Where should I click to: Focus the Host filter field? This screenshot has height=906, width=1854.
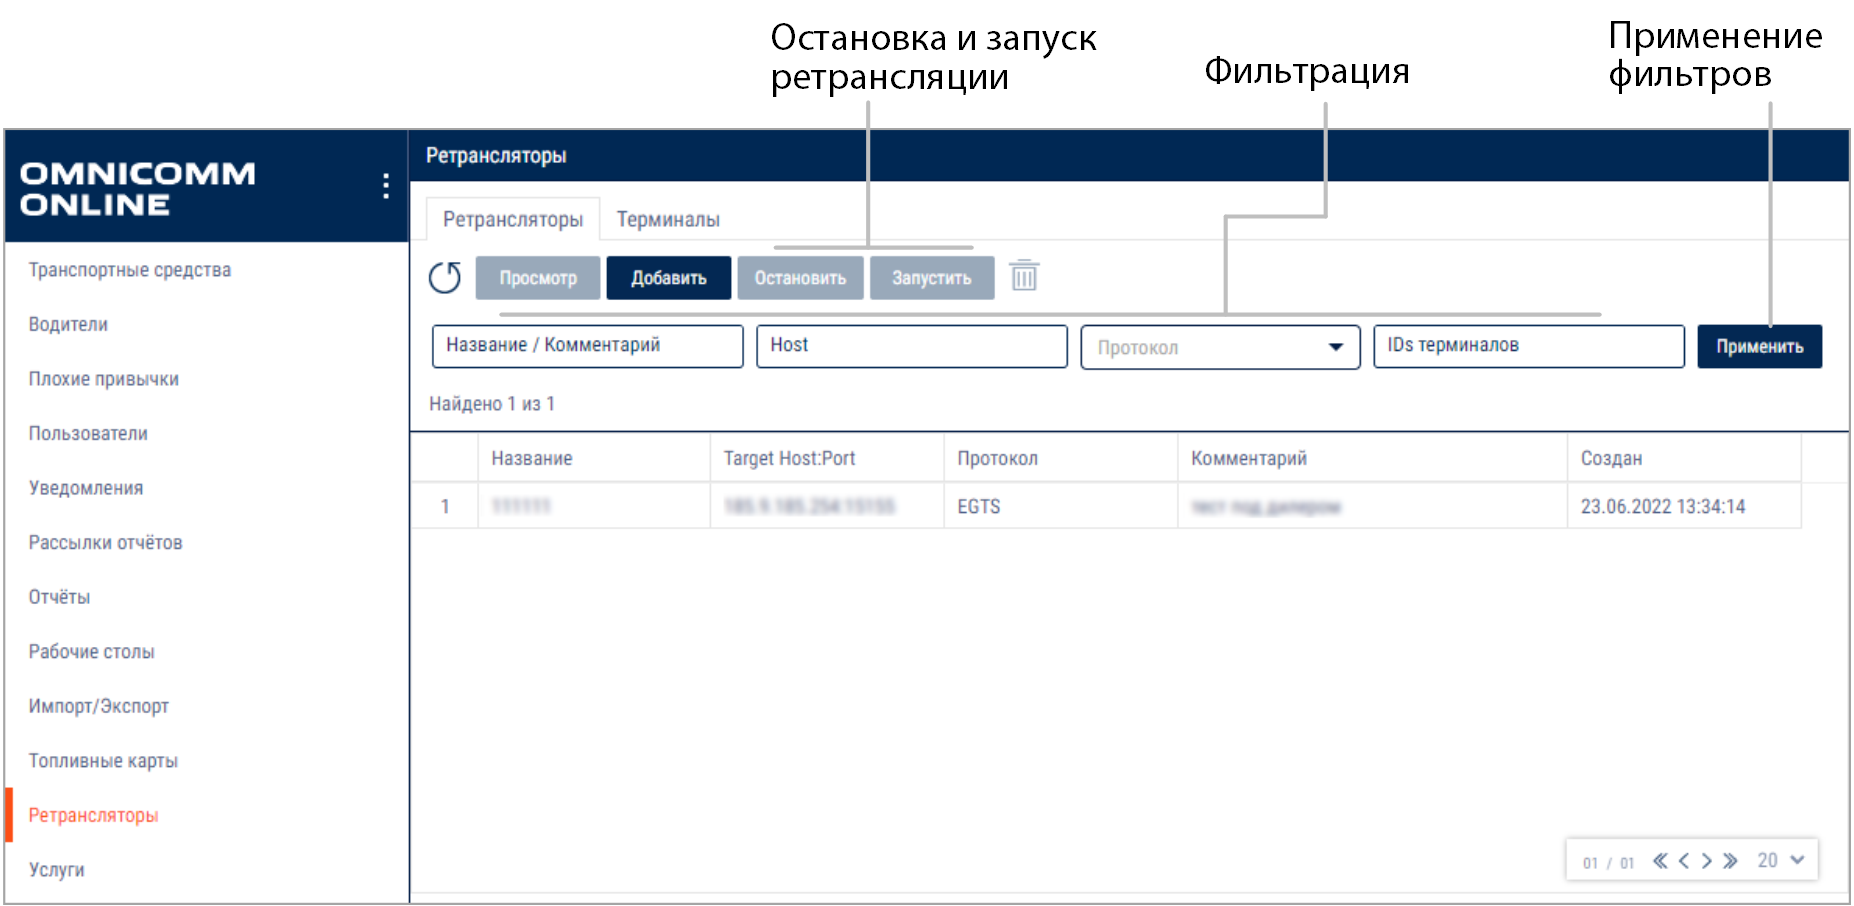[x=911, y=346]
